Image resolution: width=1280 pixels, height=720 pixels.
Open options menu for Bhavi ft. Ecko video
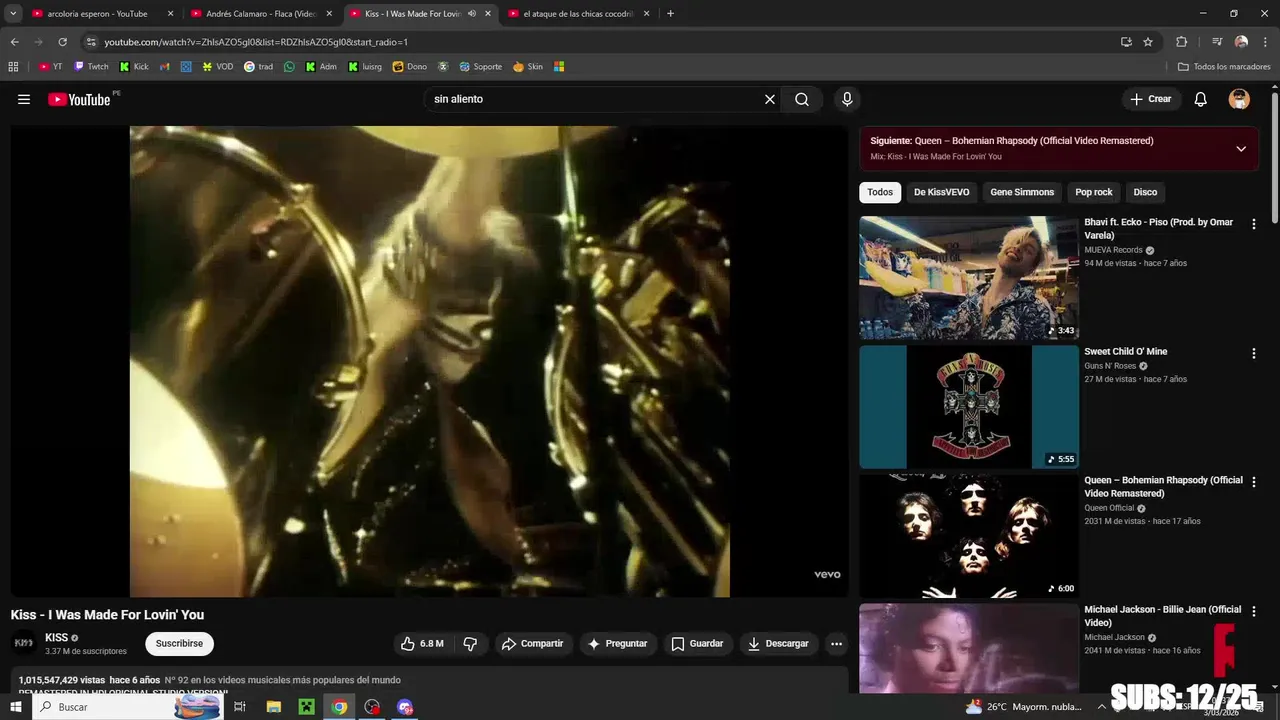tap(1253, 224)
